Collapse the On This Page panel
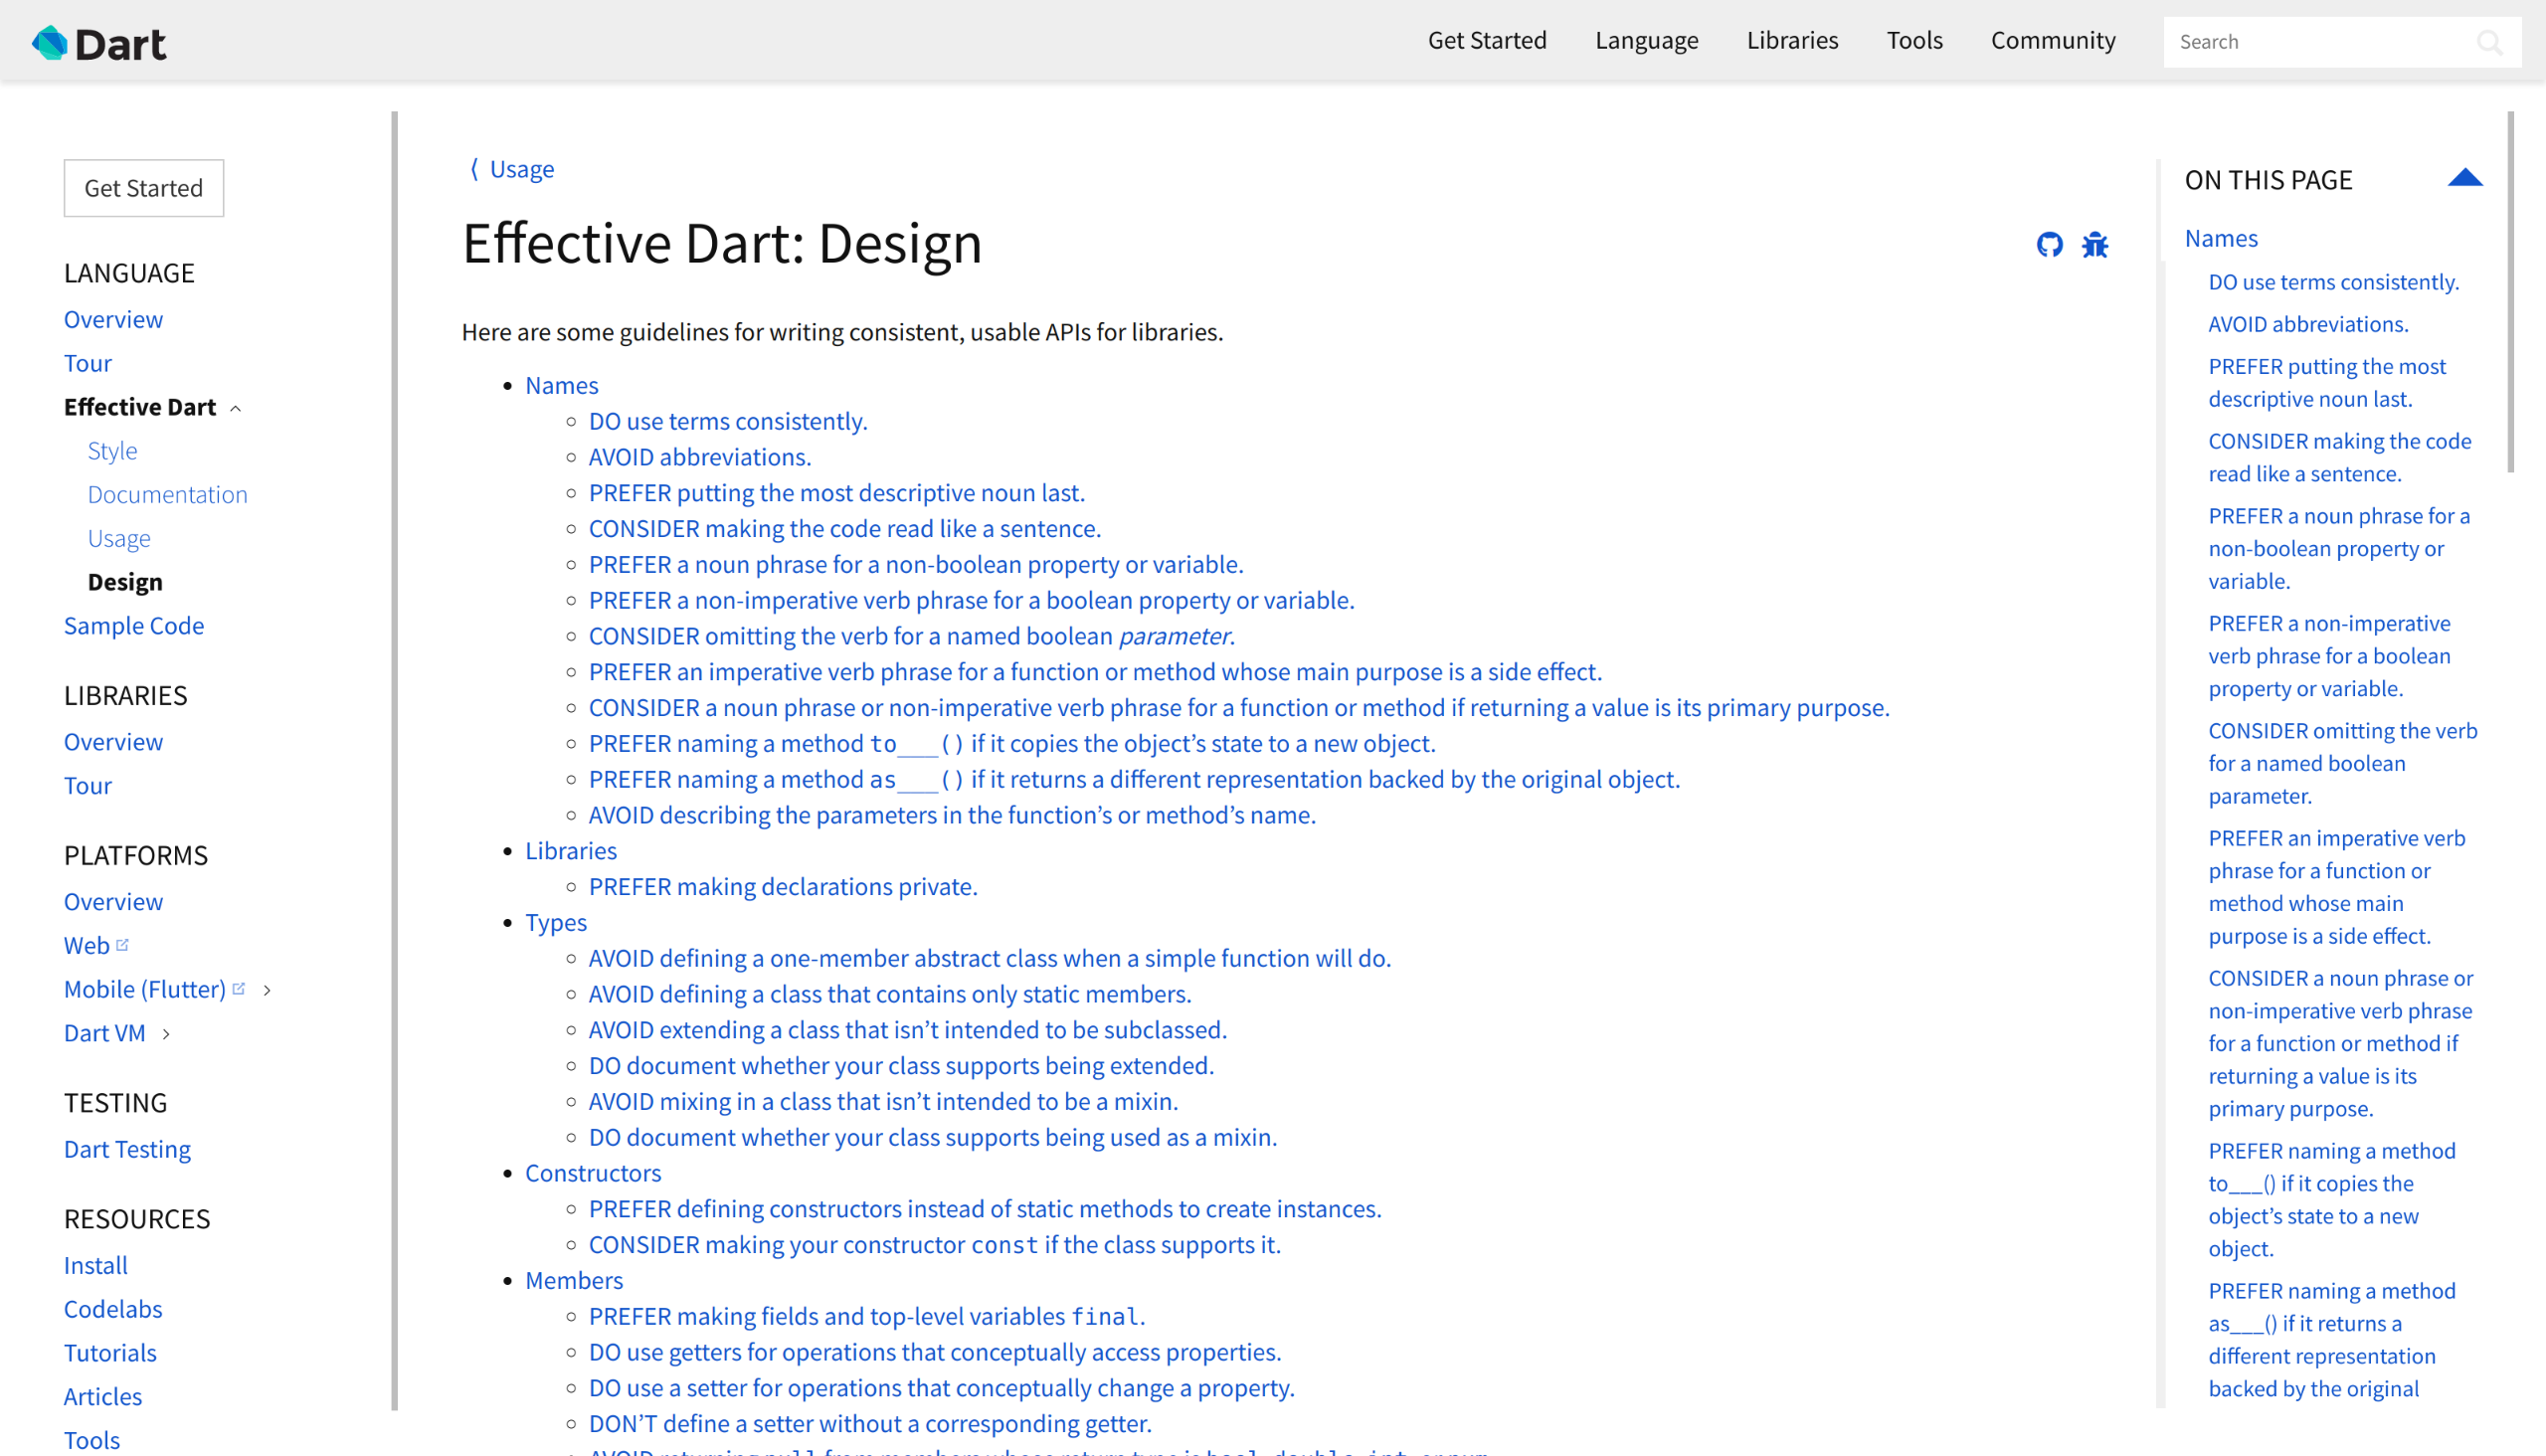 [x=2465, y=178]
